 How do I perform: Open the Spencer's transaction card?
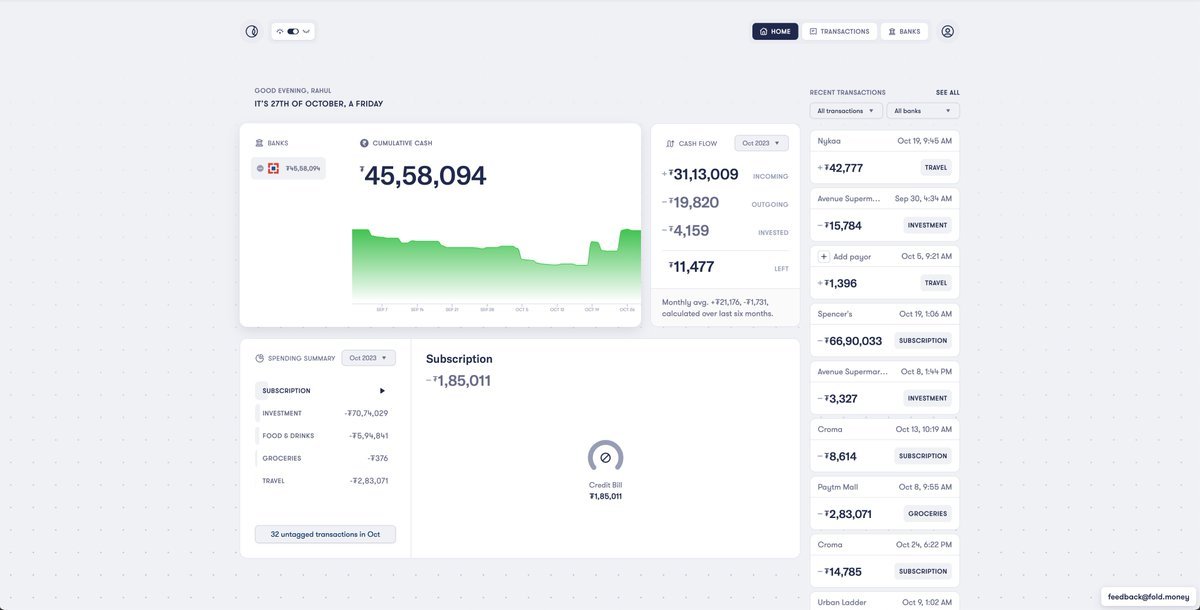click(x=885, y=329)
